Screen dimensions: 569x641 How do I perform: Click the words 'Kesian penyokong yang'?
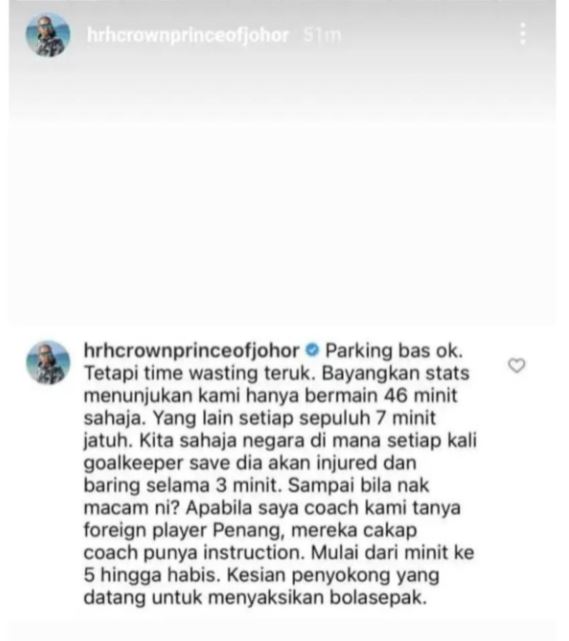(x=333, y=575)
